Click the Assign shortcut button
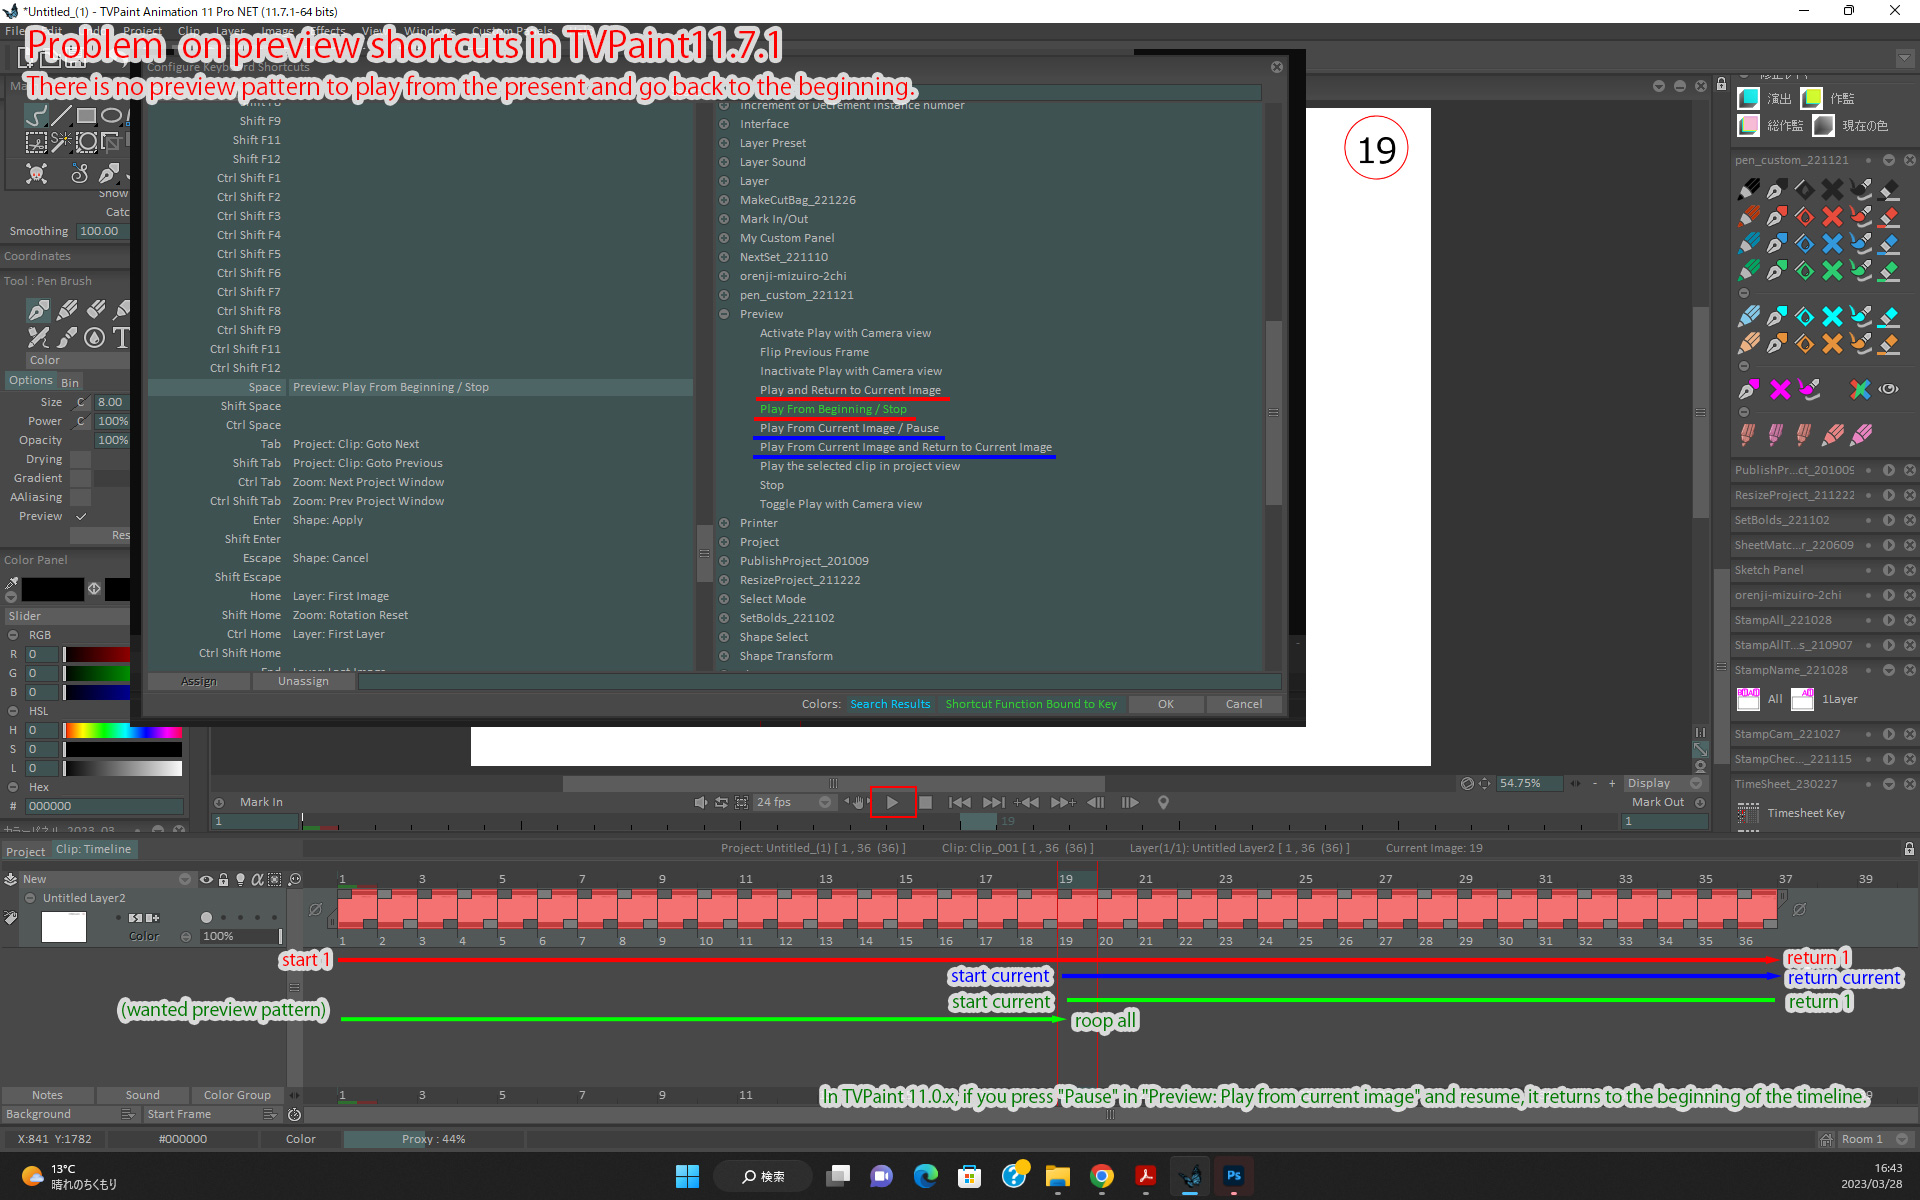1920x1200 pixels. click(199, 681)
